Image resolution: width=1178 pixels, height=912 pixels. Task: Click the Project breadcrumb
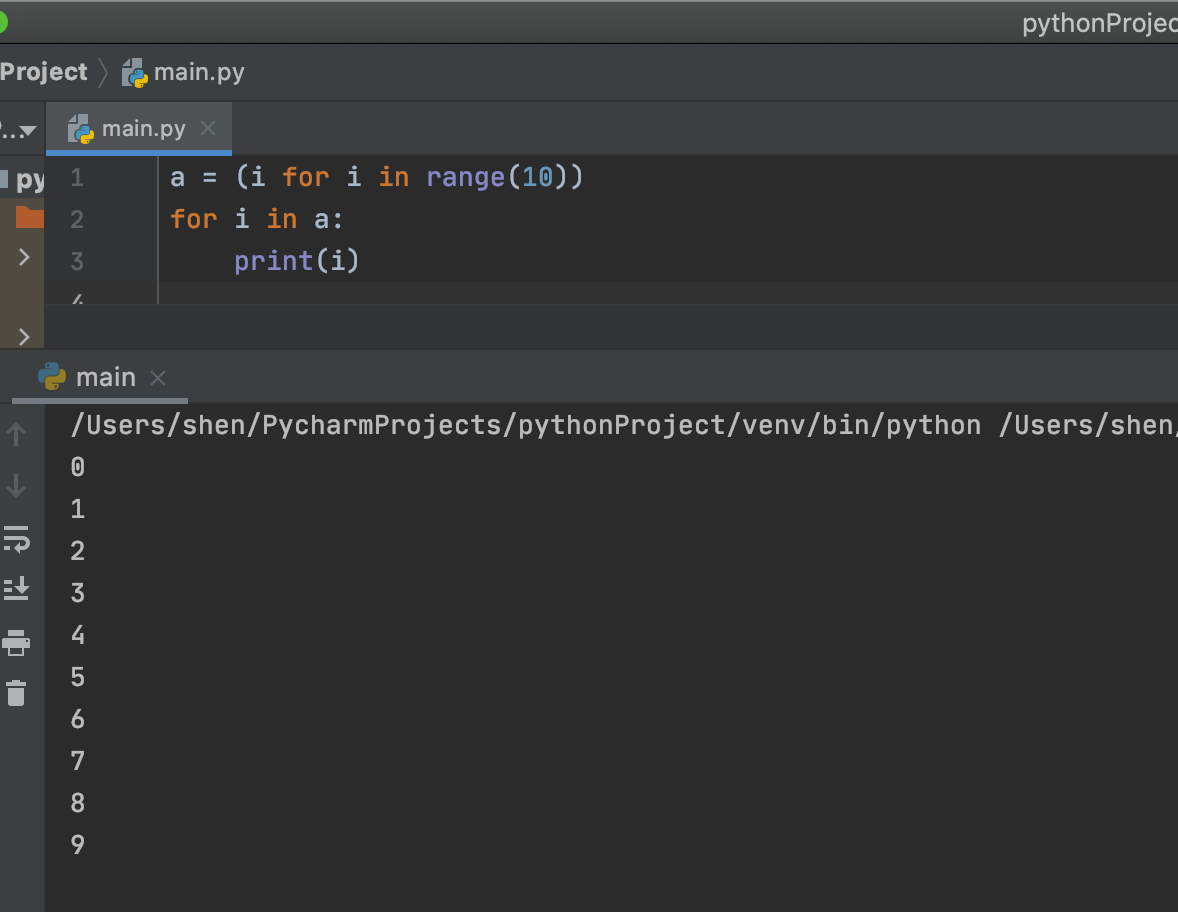point(44,72)
